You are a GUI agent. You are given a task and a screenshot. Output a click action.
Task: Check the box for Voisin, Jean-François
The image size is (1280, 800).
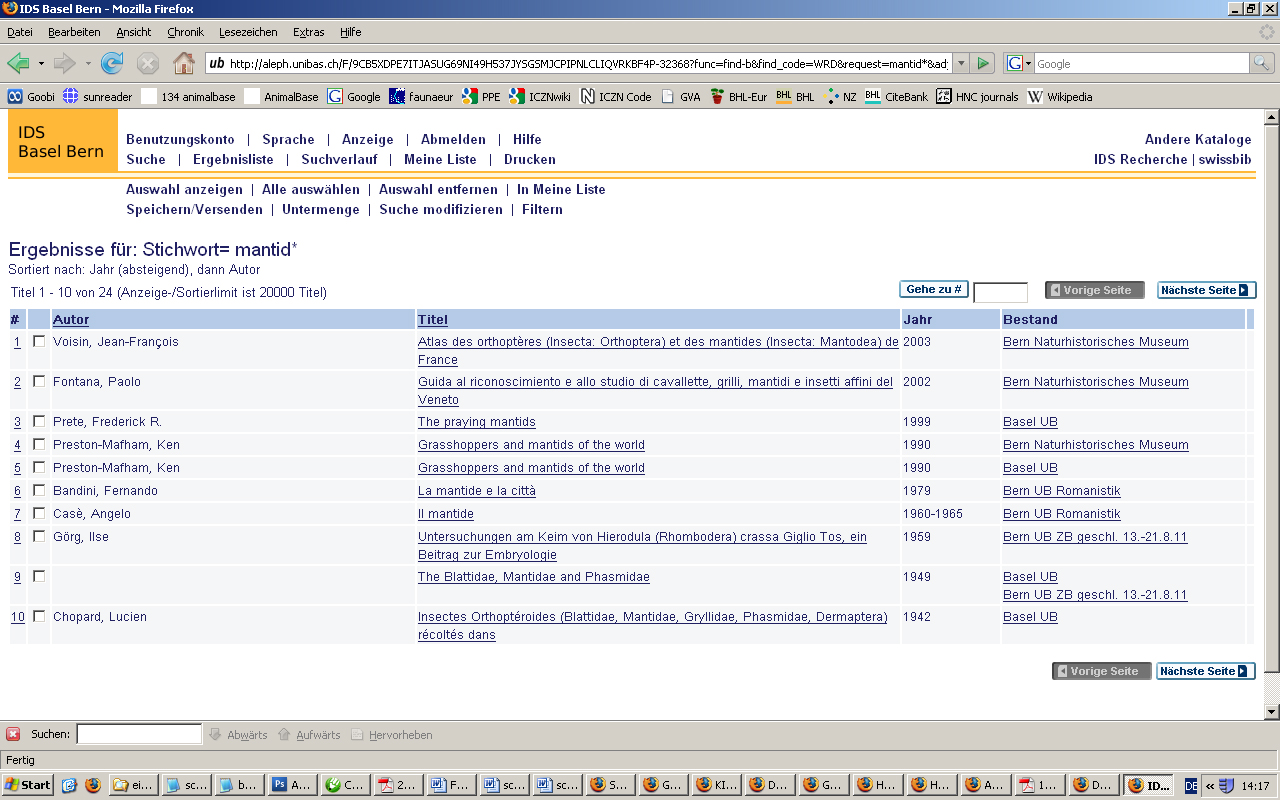[x=39, y=342]
